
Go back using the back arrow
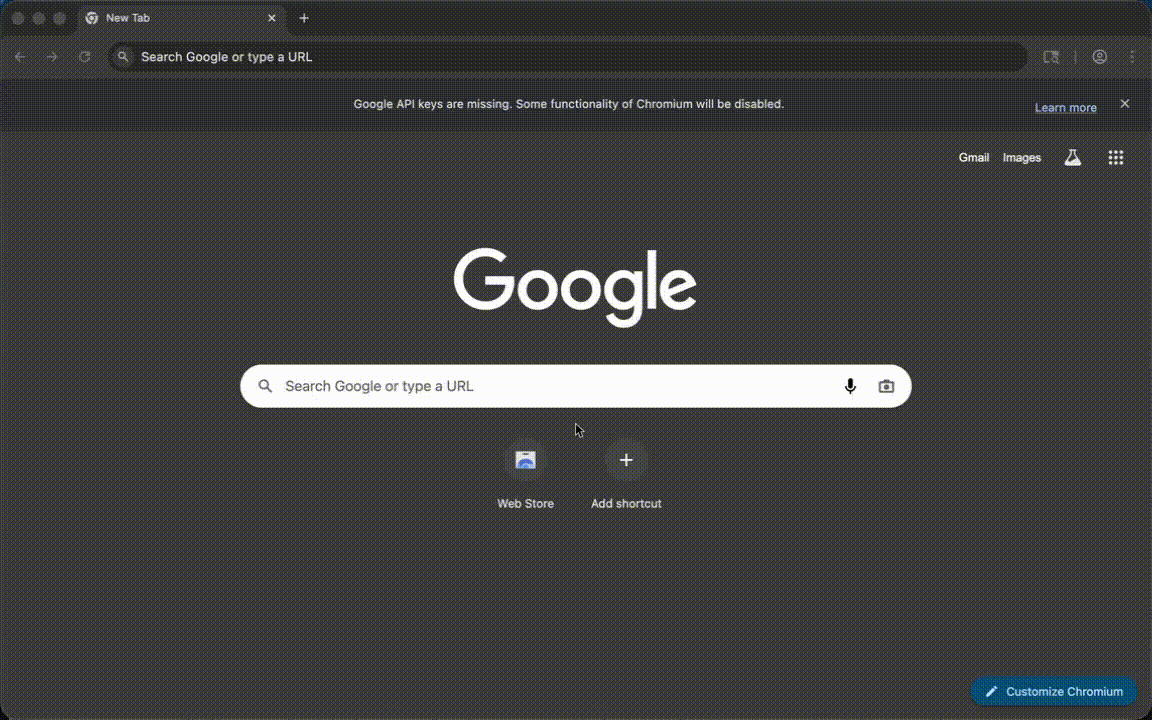(x=20, y=57)
